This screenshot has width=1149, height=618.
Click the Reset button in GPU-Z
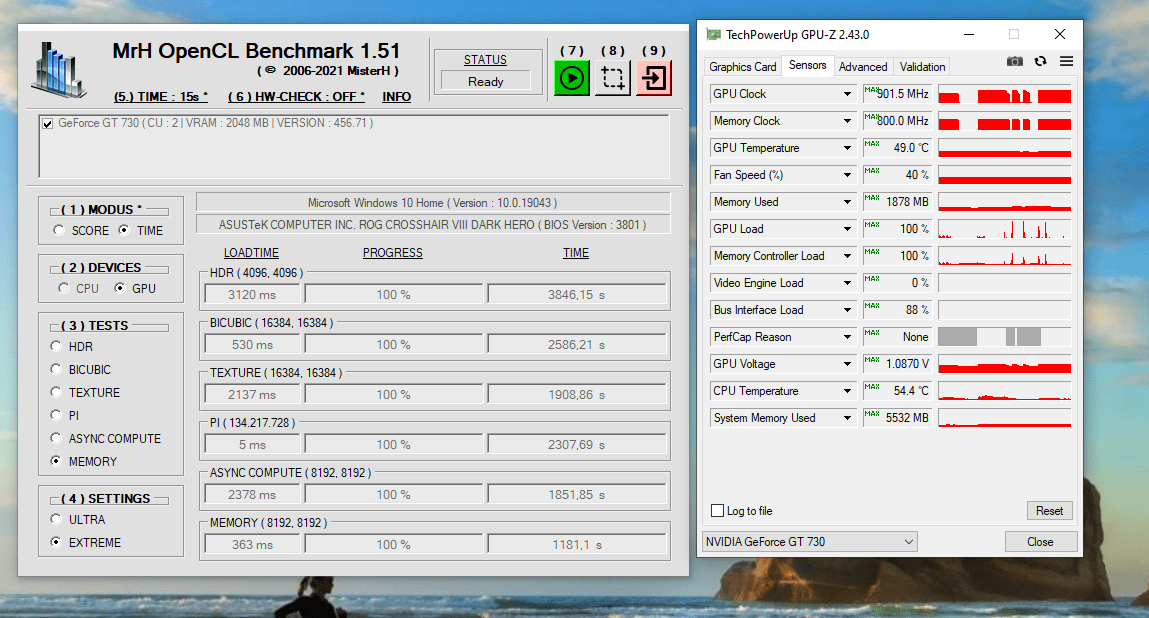click(1049, 511)
